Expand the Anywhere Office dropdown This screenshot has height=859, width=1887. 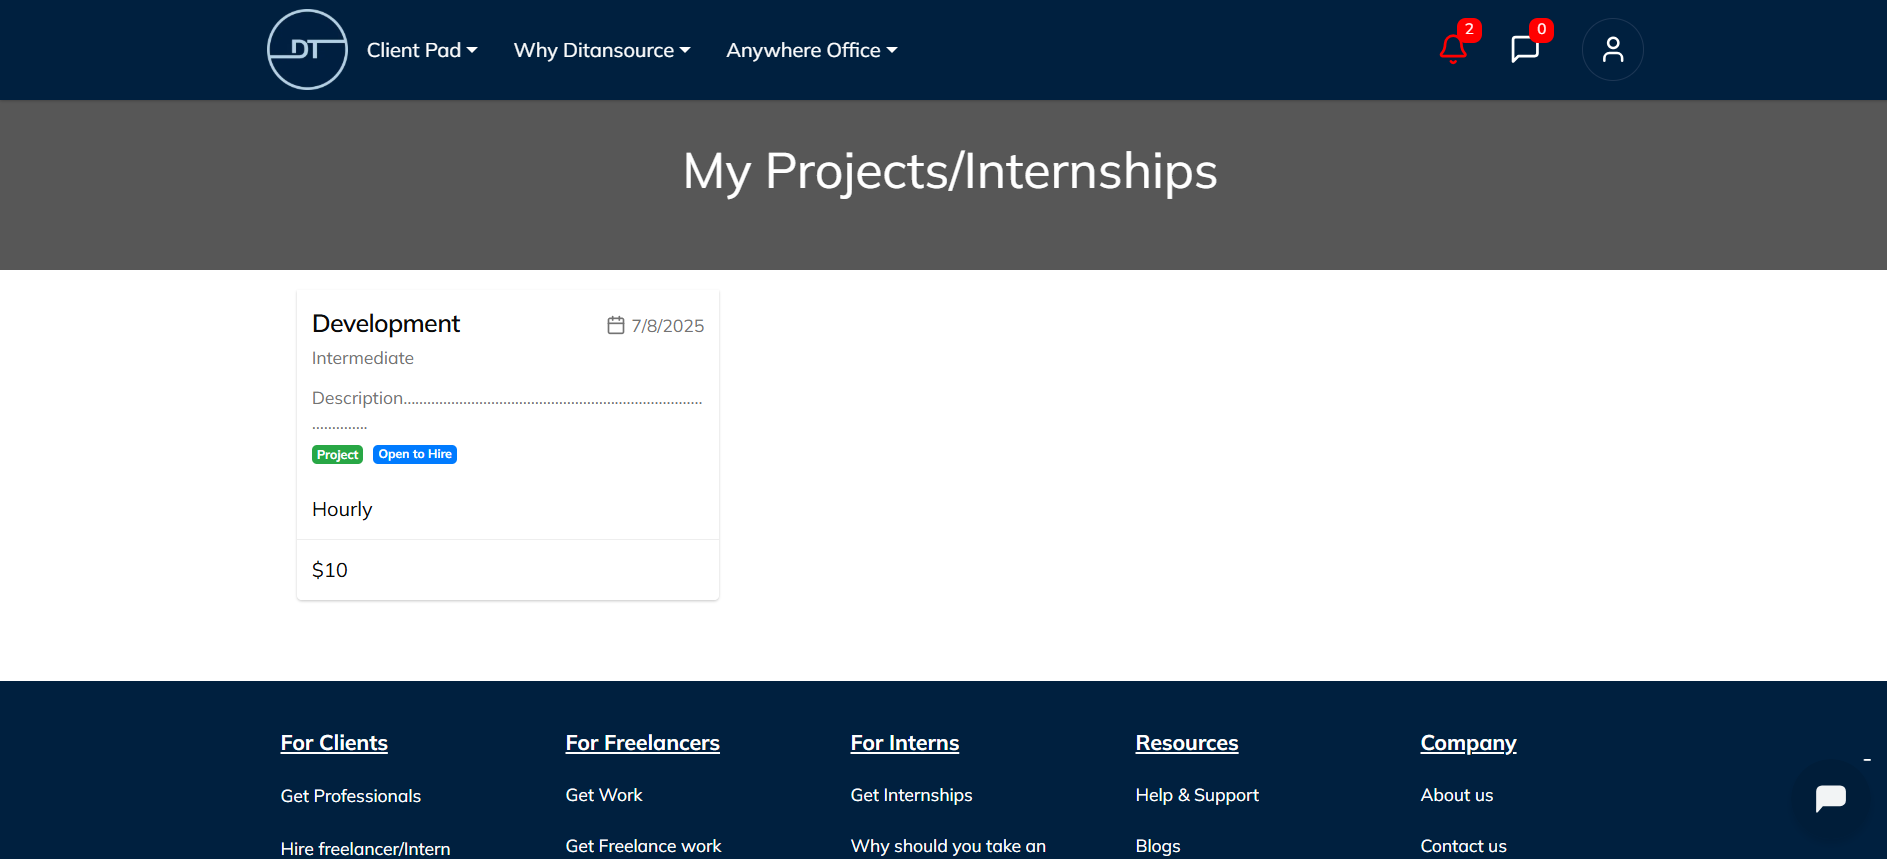point(812,50)
